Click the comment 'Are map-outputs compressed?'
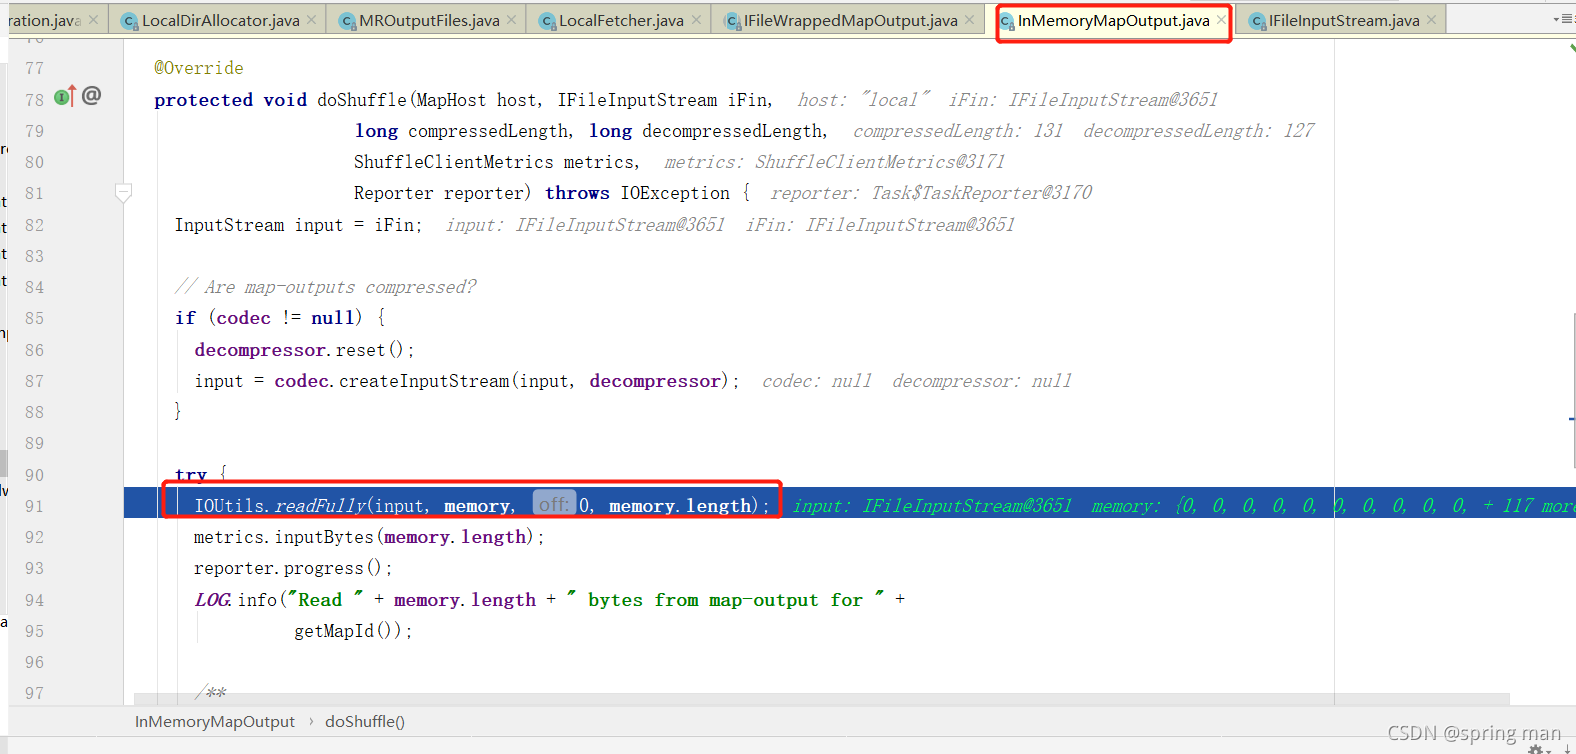 tap(340, 287)
